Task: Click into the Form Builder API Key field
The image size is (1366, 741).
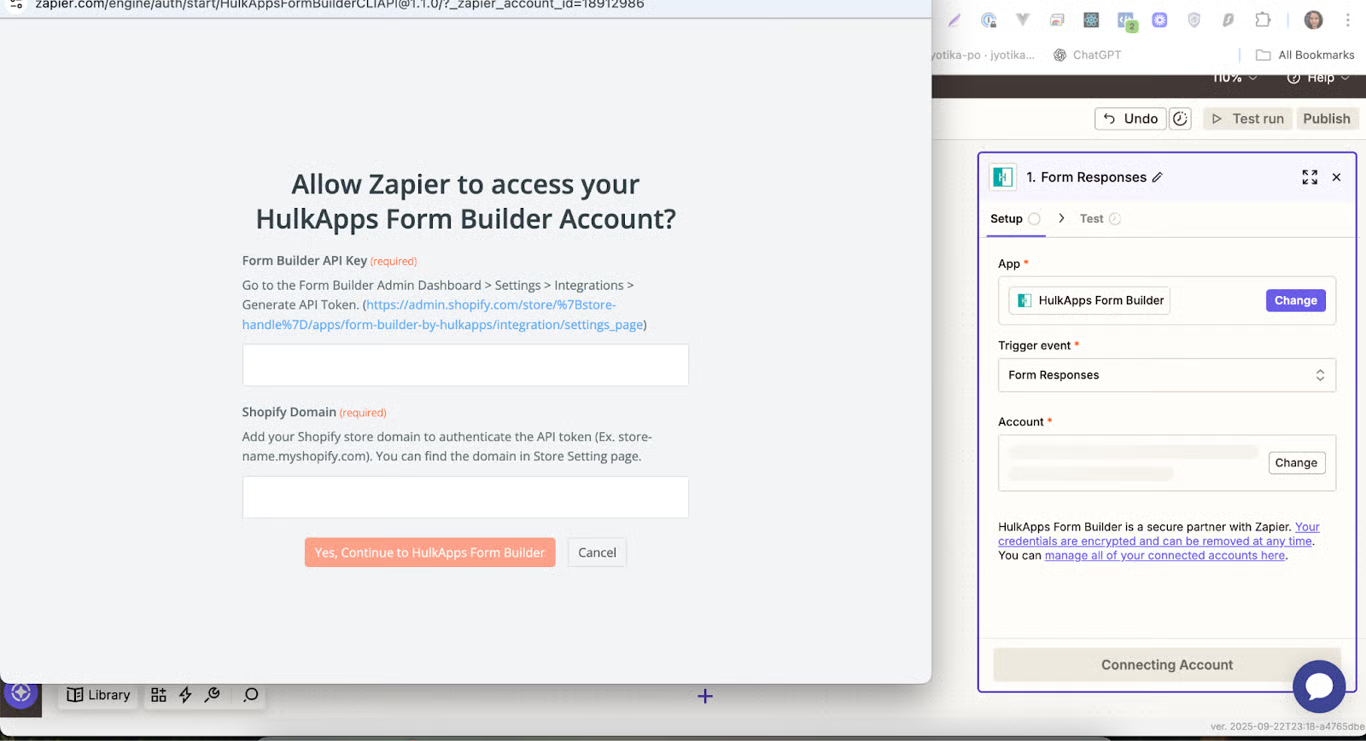Action: tap(465, 365)
